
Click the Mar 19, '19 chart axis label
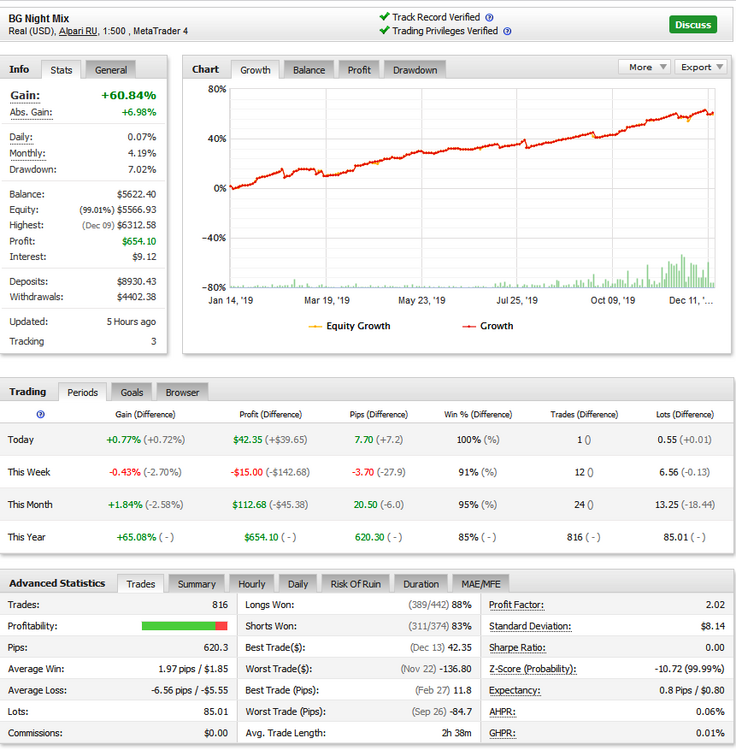pyautogui.click(x=327, y=300)
